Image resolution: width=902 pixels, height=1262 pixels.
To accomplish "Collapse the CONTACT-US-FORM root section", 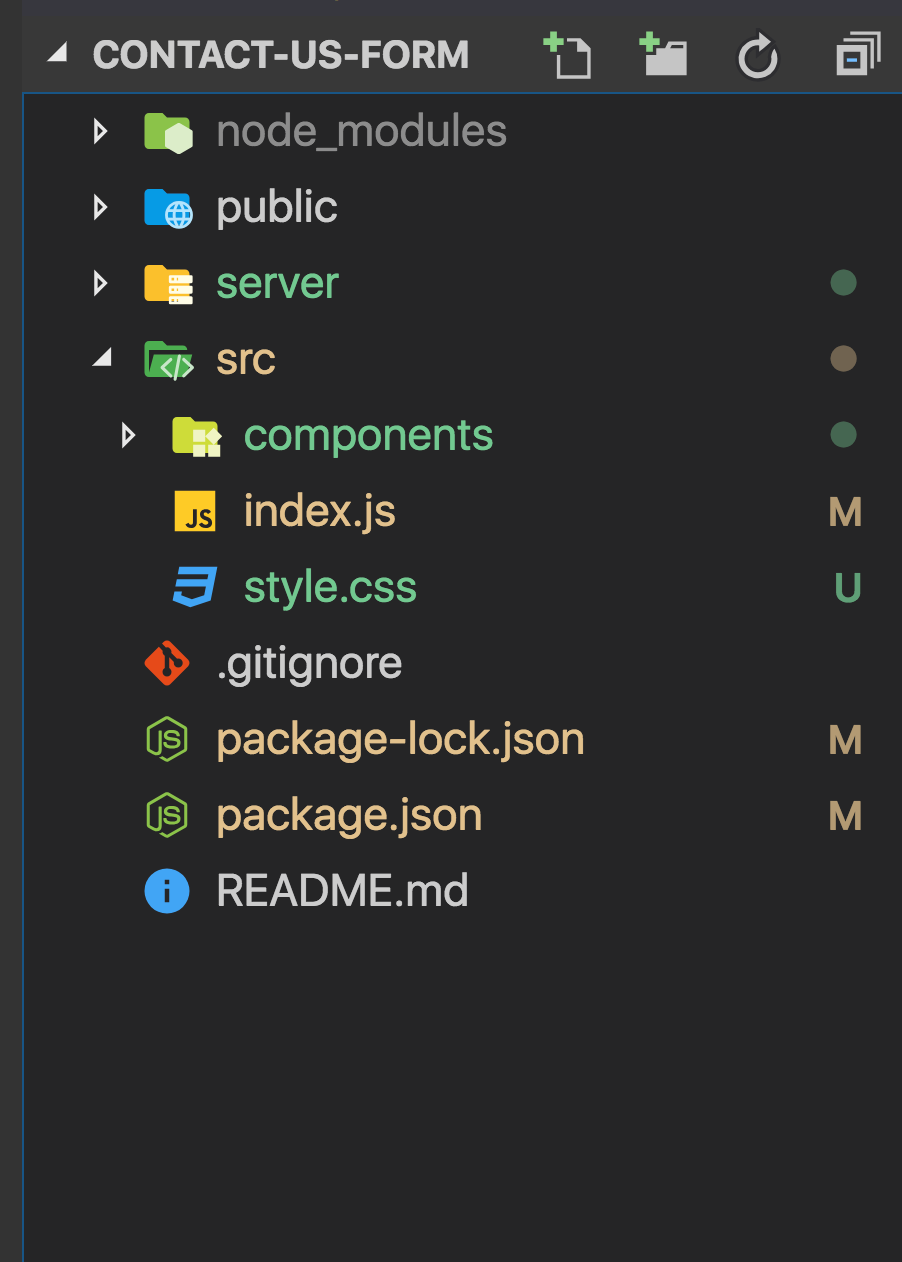I will click(57, 55).
